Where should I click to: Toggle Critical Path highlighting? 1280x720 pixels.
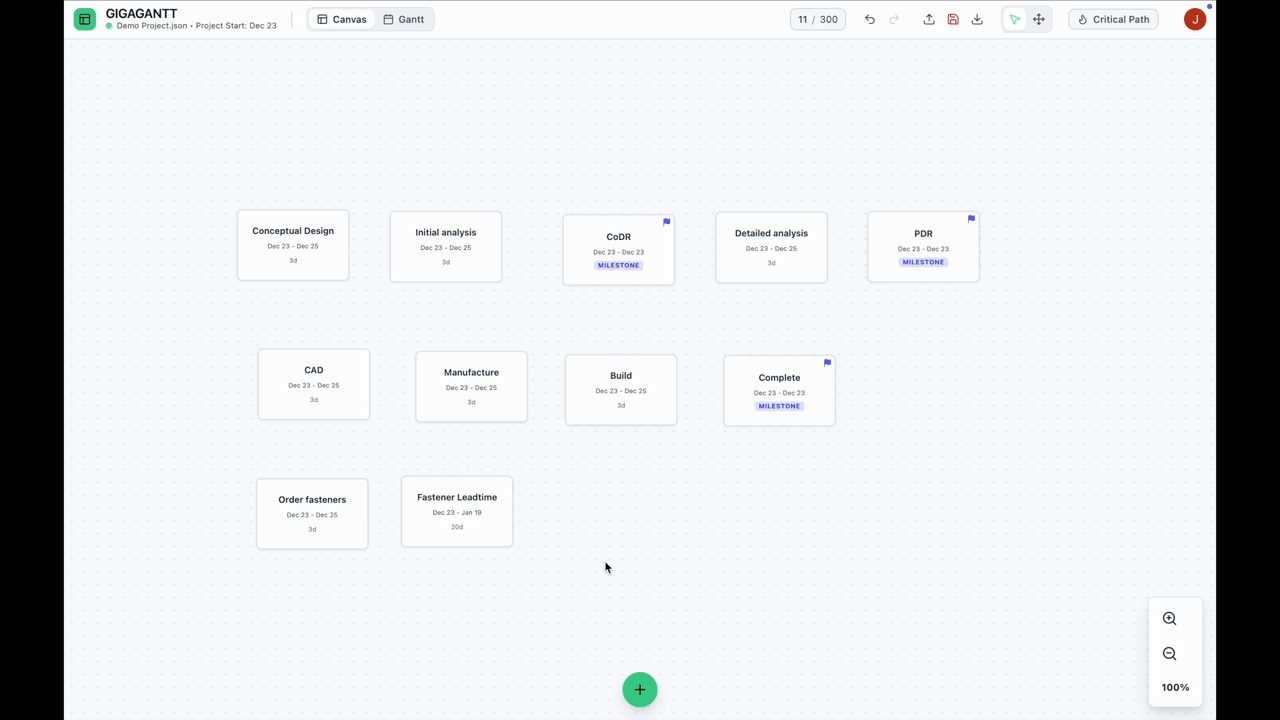(x=1113, y=19)
